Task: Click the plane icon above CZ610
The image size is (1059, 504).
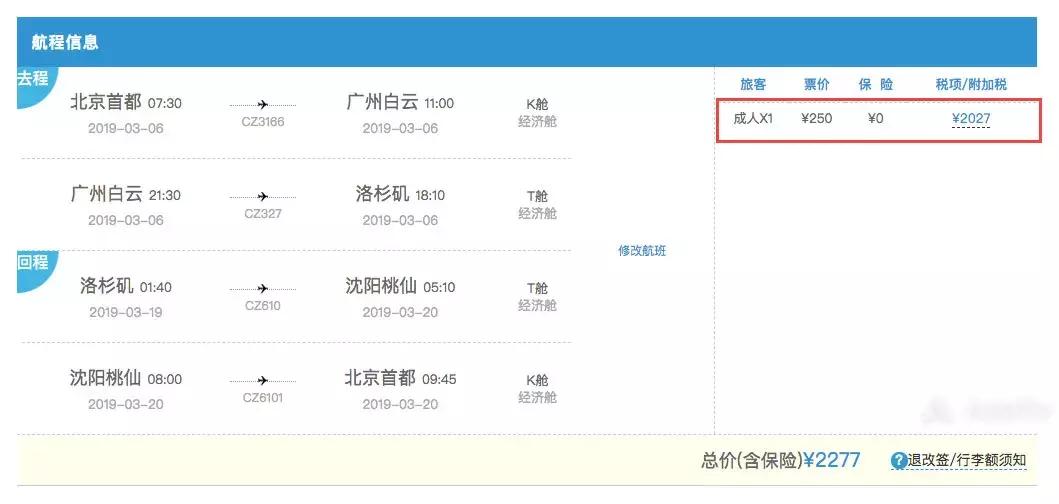Action: point(263,288)
